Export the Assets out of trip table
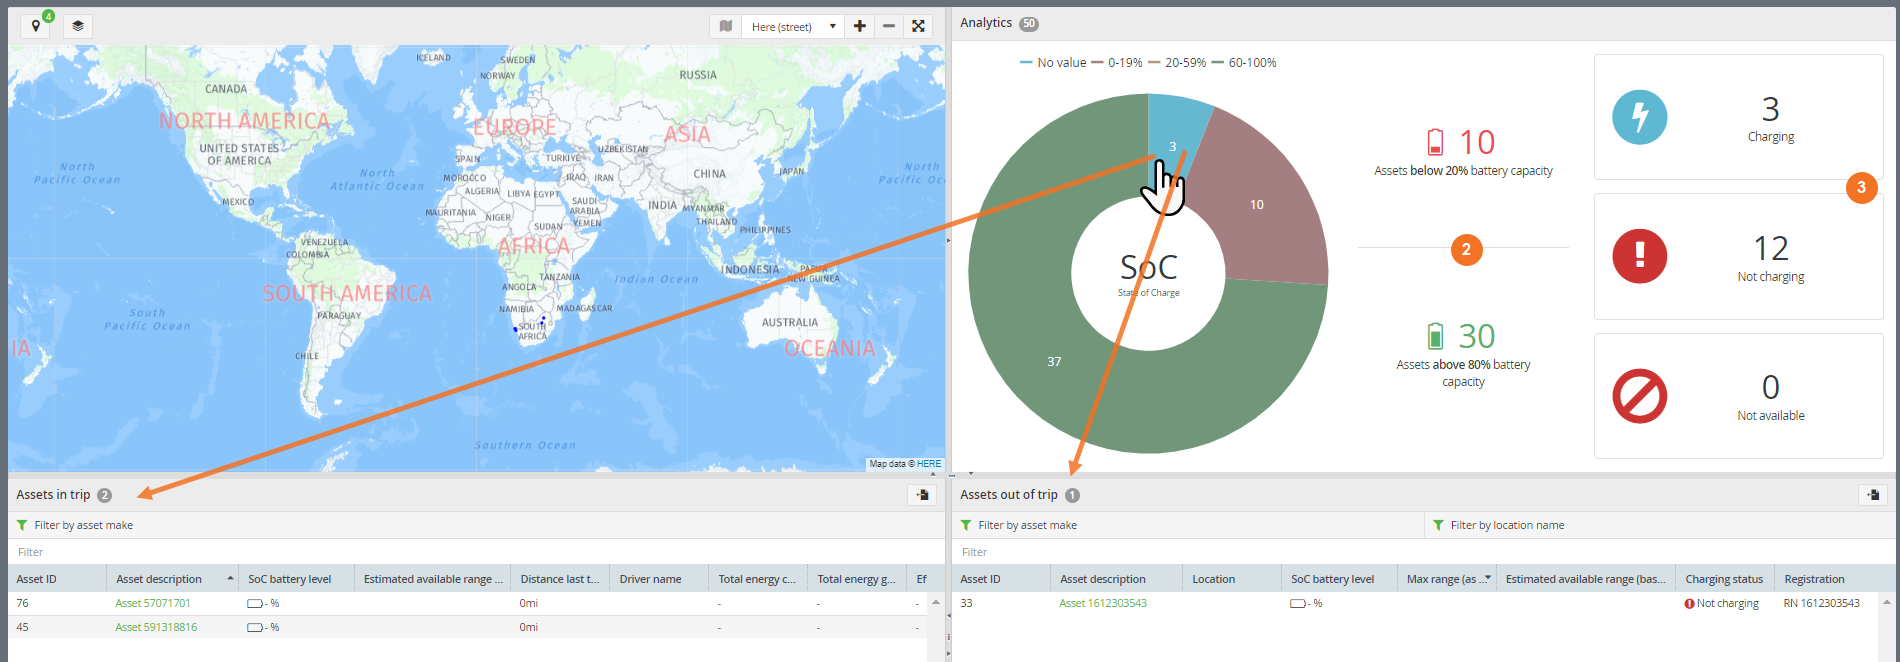The width and height of the screenshot is (1900, 662). (x=1873, y=494)
